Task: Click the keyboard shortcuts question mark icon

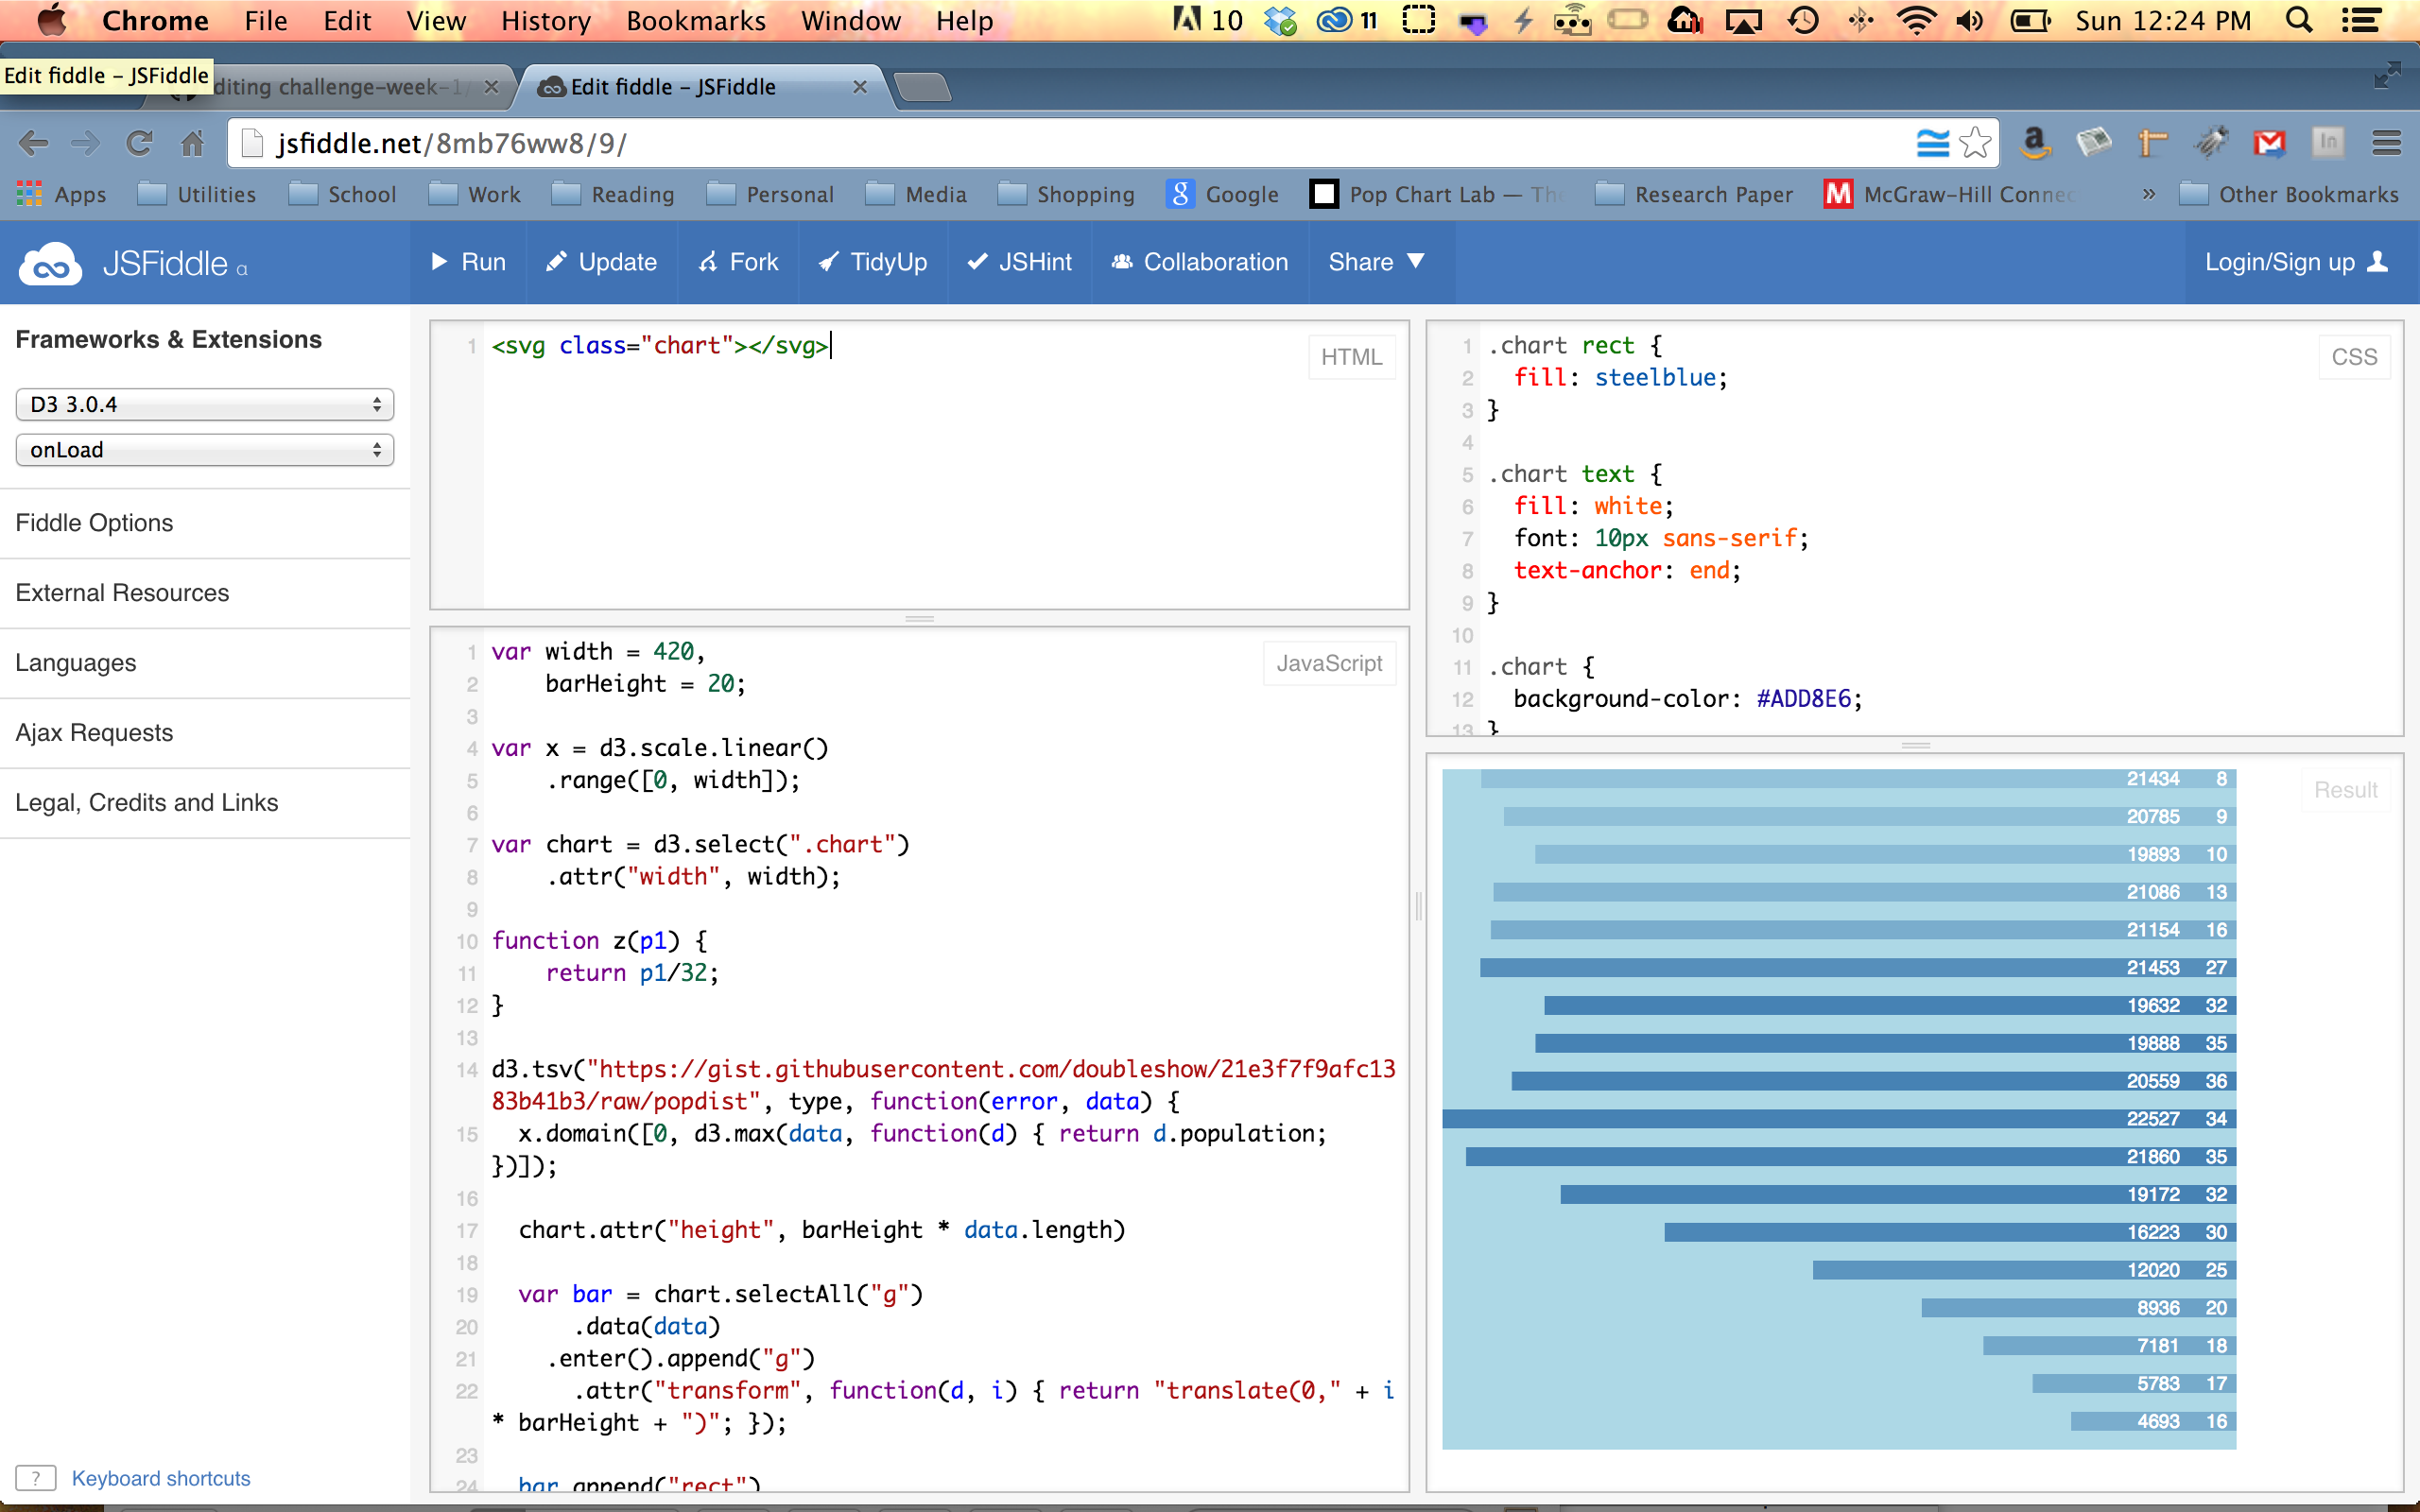Action: 36,1478
